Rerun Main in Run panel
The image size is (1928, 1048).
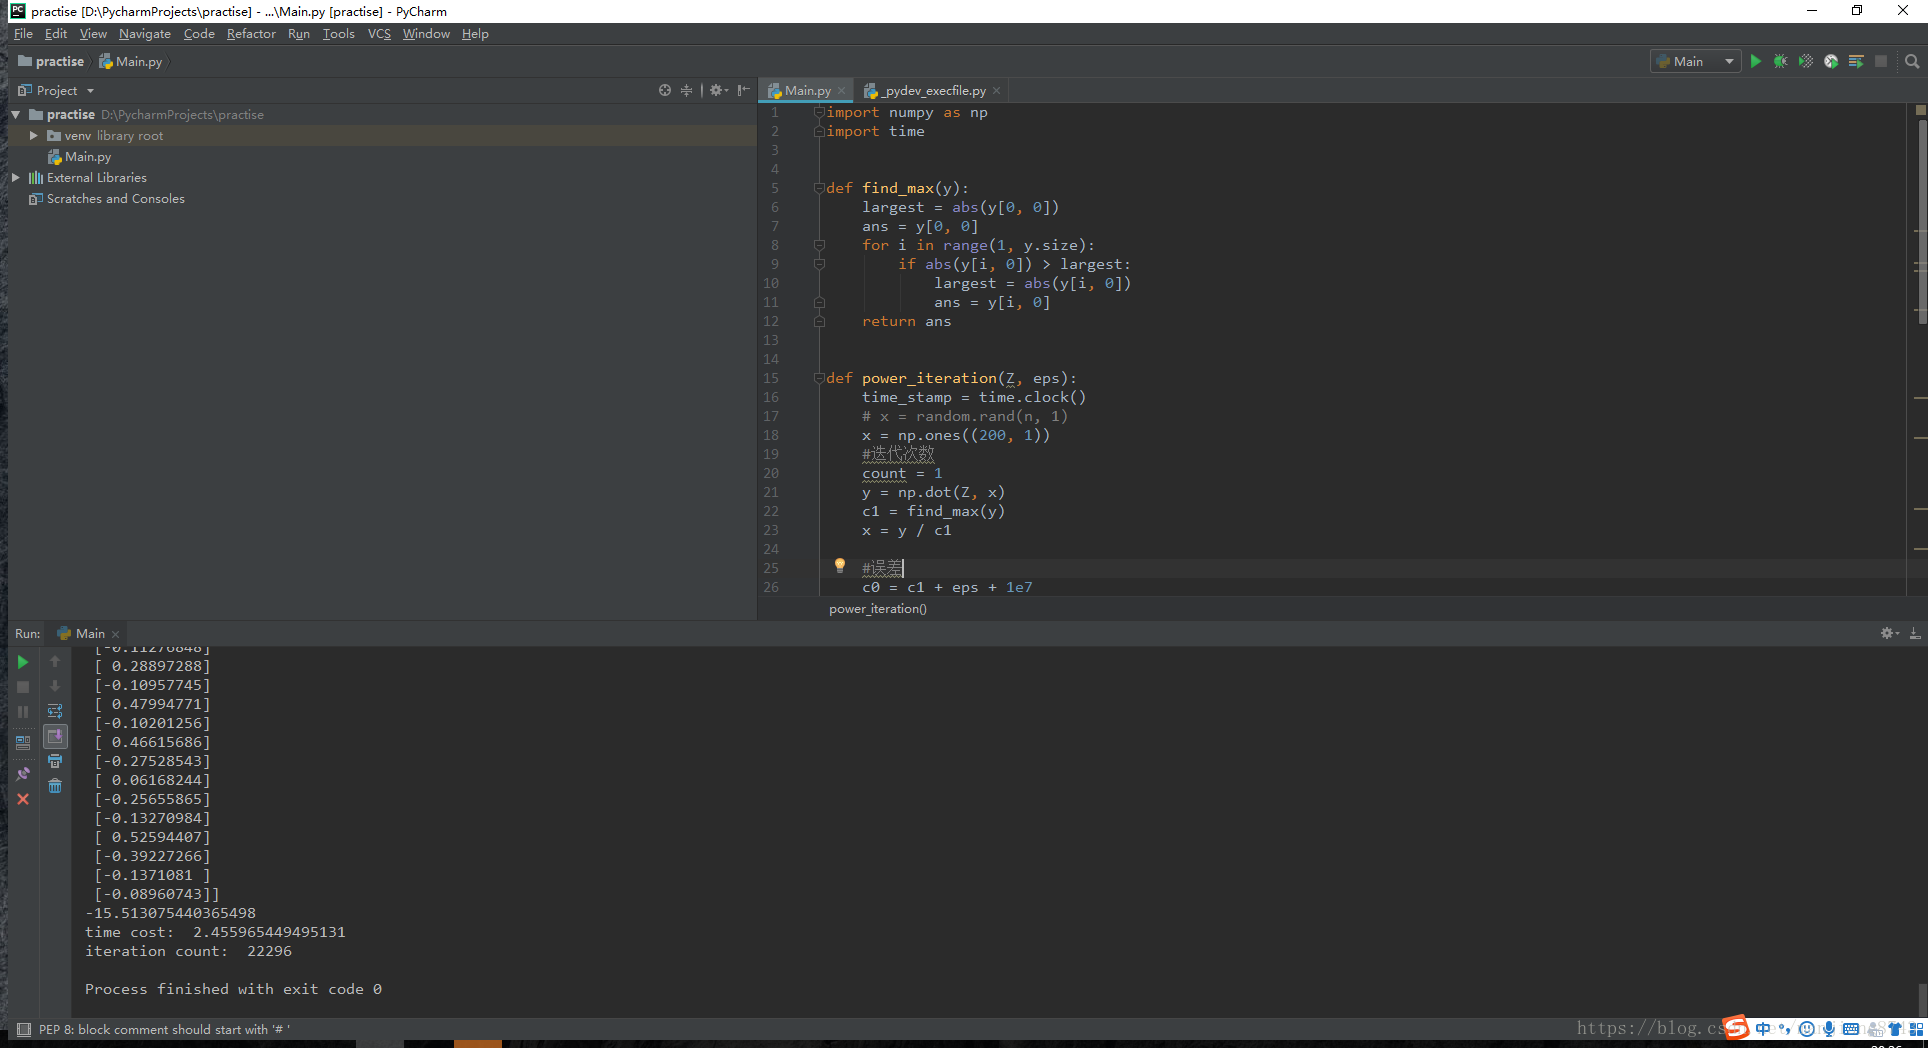[x=23, y=662]
